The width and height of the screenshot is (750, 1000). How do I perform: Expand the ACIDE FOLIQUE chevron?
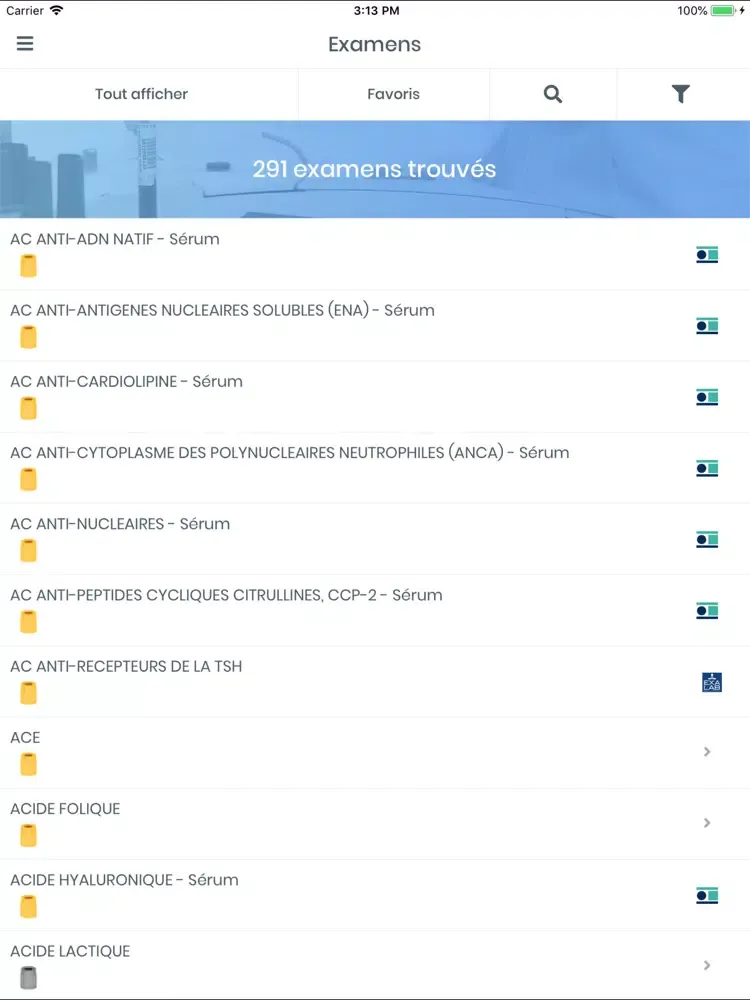(x=707, y=823)
